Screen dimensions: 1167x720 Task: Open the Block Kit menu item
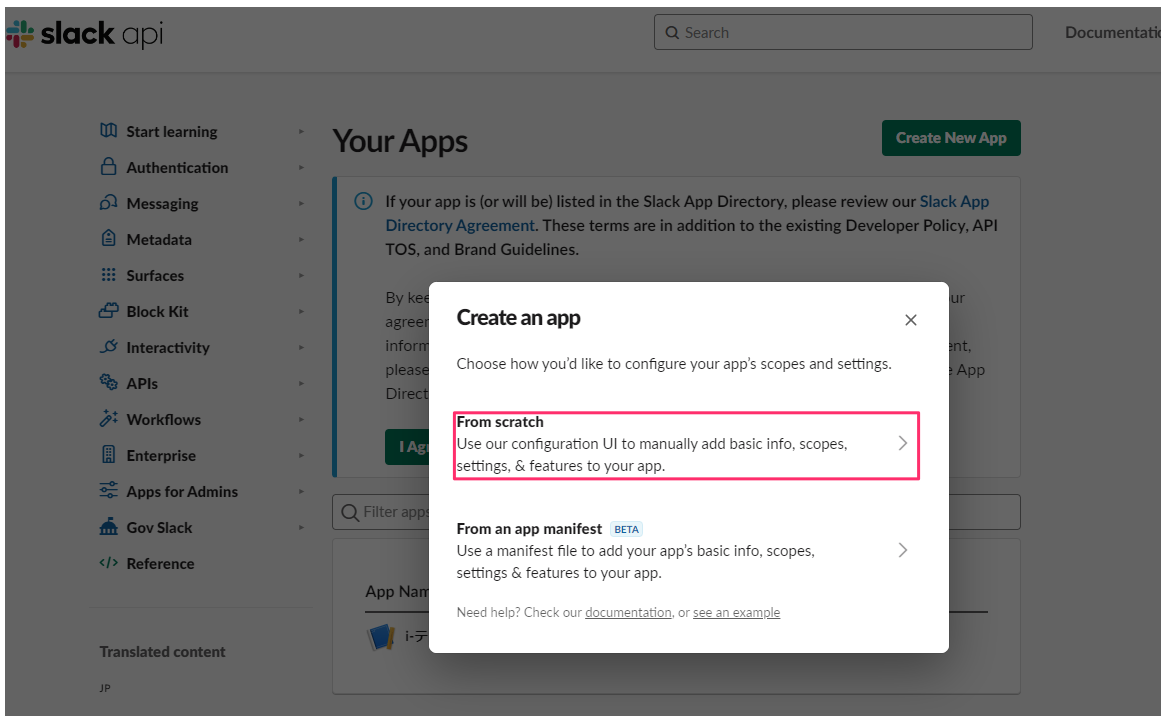(157, 311)
